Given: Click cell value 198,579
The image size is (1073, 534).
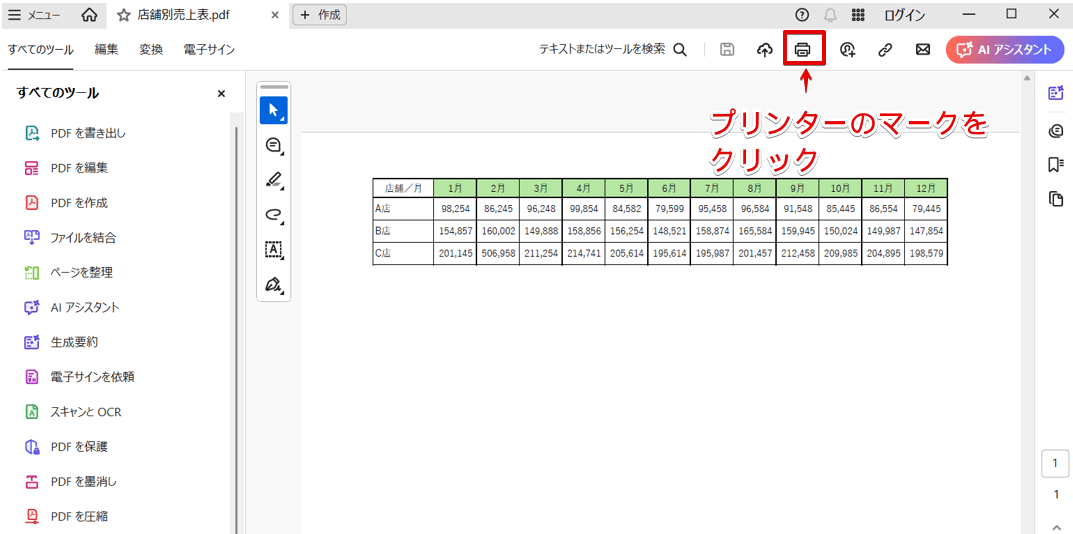Looking at the screenshot, I should (x=926, y=254).
